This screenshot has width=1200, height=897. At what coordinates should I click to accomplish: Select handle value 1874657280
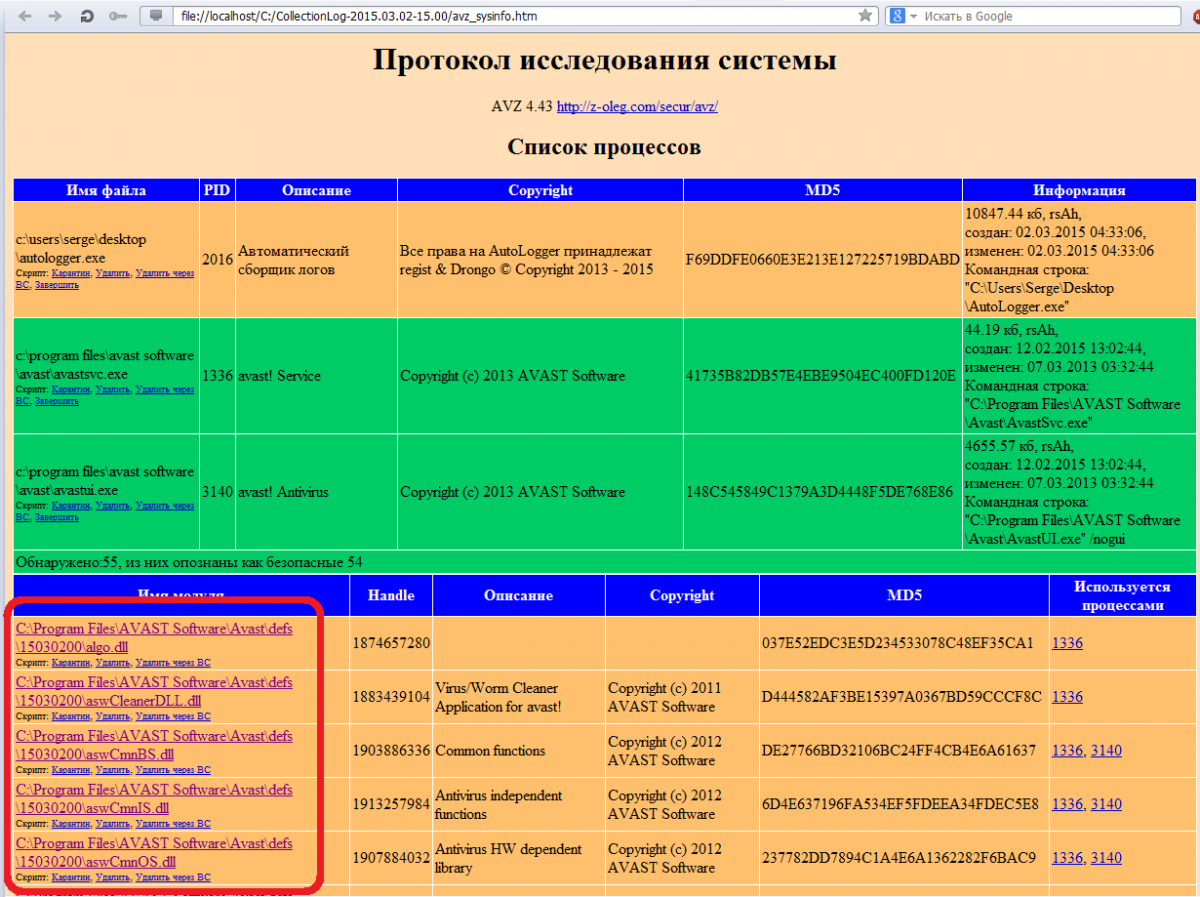click(391, 643)
